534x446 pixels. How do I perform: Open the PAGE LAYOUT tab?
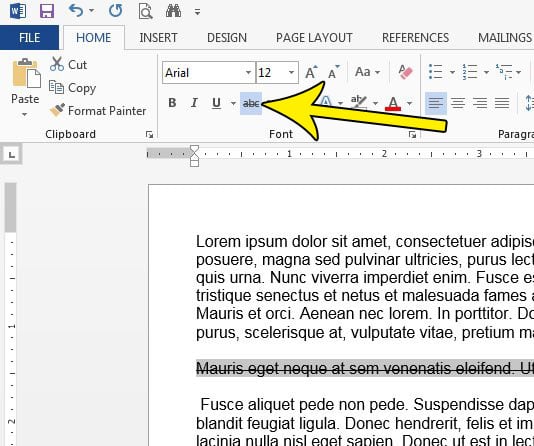pyautogui.click(x=314, y=37)
